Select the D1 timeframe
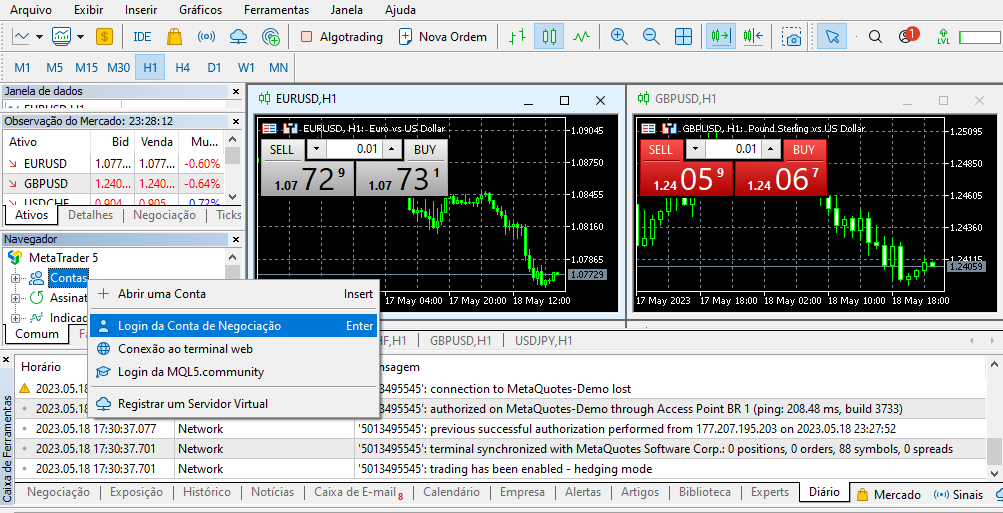This screenshot has width=1003, height=513. click(214, 67)
